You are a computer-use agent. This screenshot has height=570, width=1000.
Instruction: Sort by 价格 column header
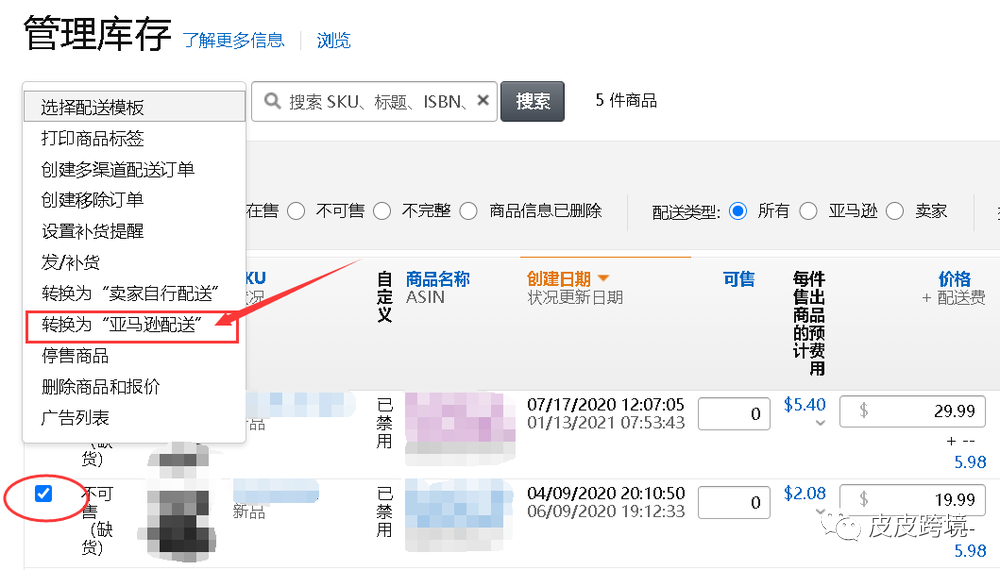pyautogui.click(x=954, y=279)
